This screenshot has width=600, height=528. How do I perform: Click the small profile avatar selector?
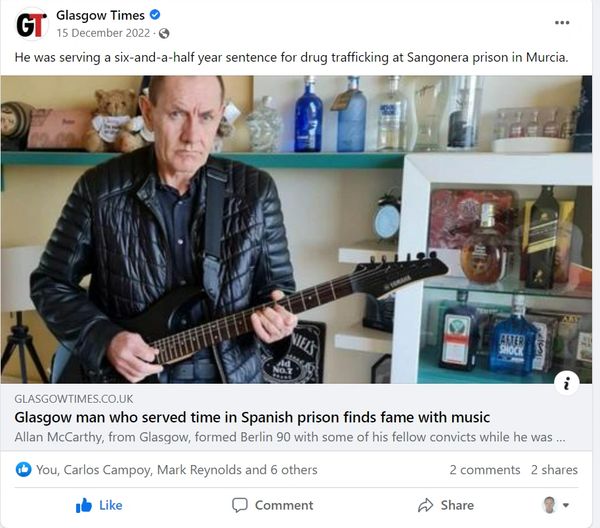click(x=549, y=505)
